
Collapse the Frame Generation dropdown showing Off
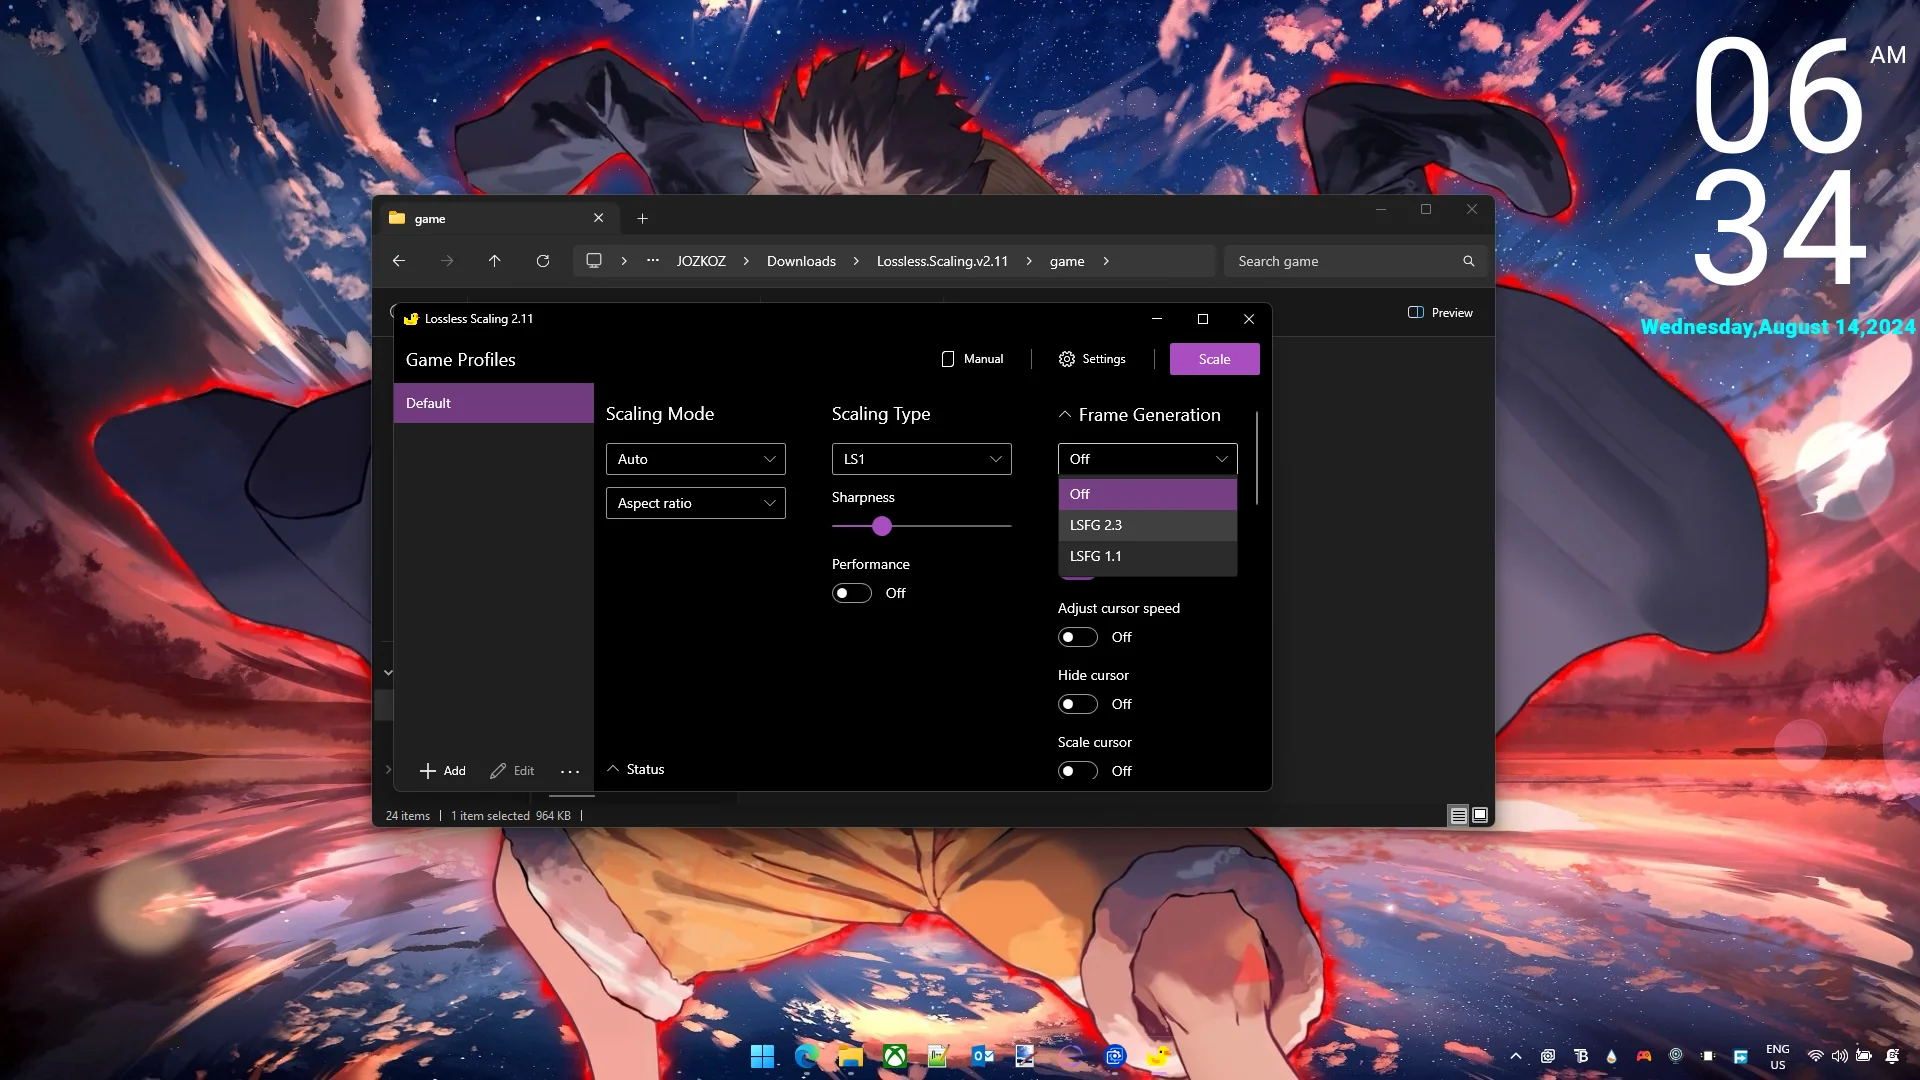click(1147, 459)
